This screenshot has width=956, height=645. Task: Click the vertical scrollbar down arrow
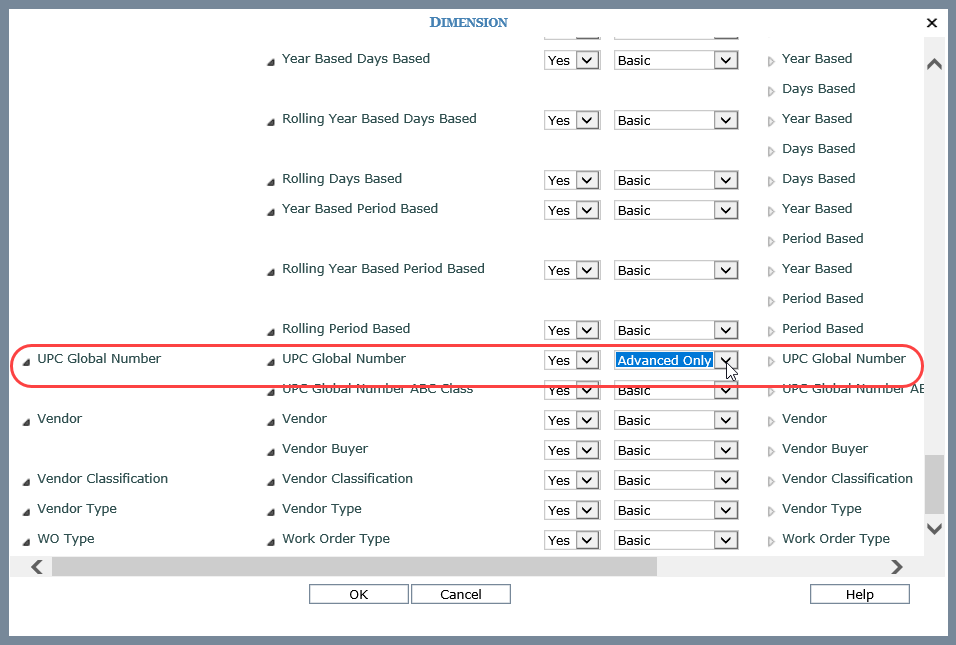pyautogui.click(x=934, y=529)
